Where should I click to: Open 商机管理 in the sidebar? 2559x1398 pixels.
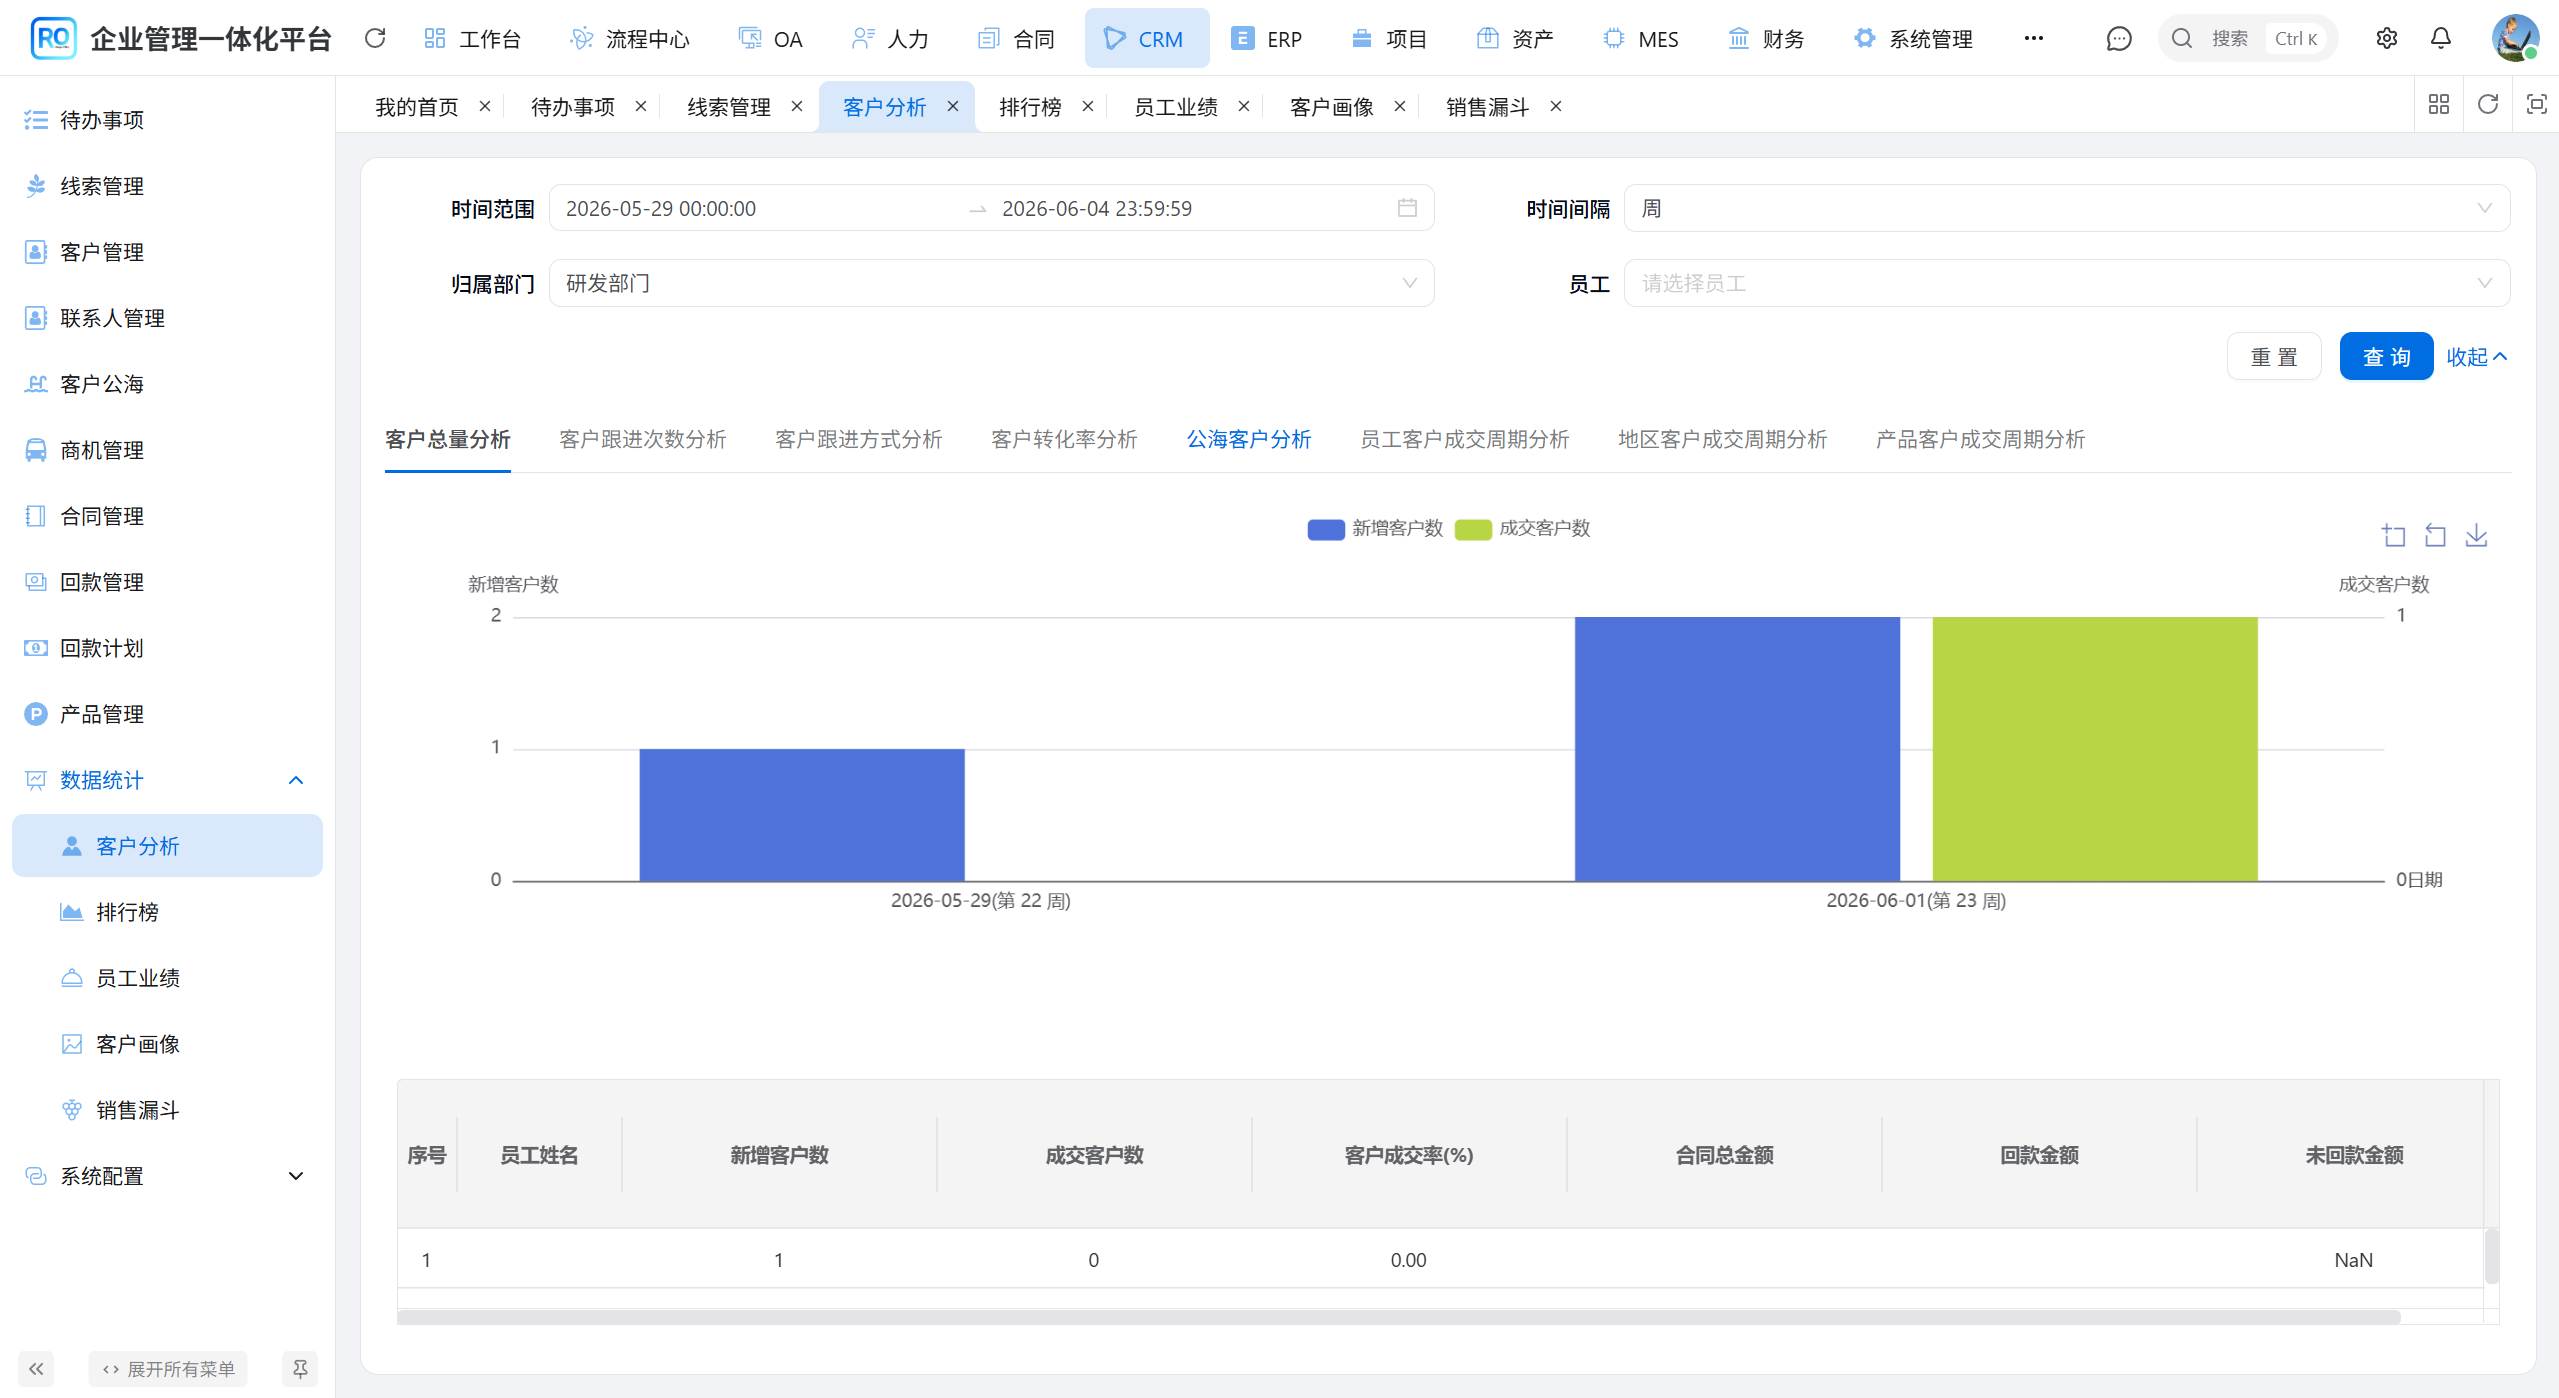click(167, 450)
